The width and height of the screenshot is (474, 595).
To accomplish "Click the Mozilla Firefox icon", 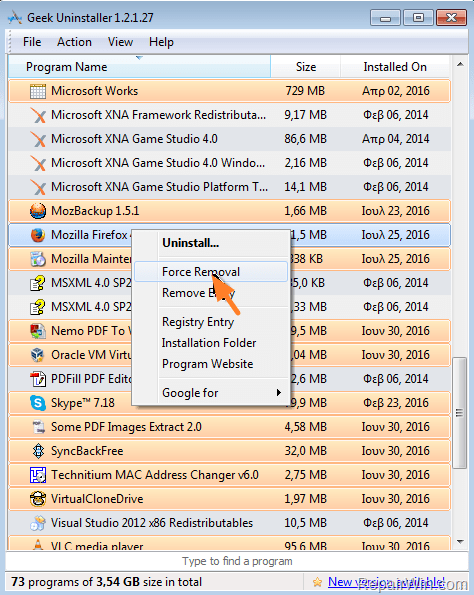I will 38,235.
